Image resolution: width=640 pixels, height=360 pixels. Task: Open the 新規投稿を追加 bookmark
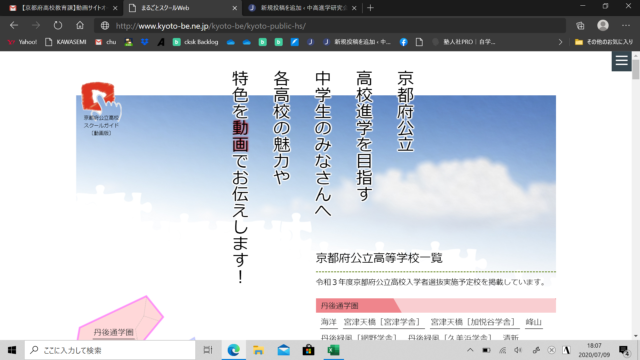click(x=357, y=42)
